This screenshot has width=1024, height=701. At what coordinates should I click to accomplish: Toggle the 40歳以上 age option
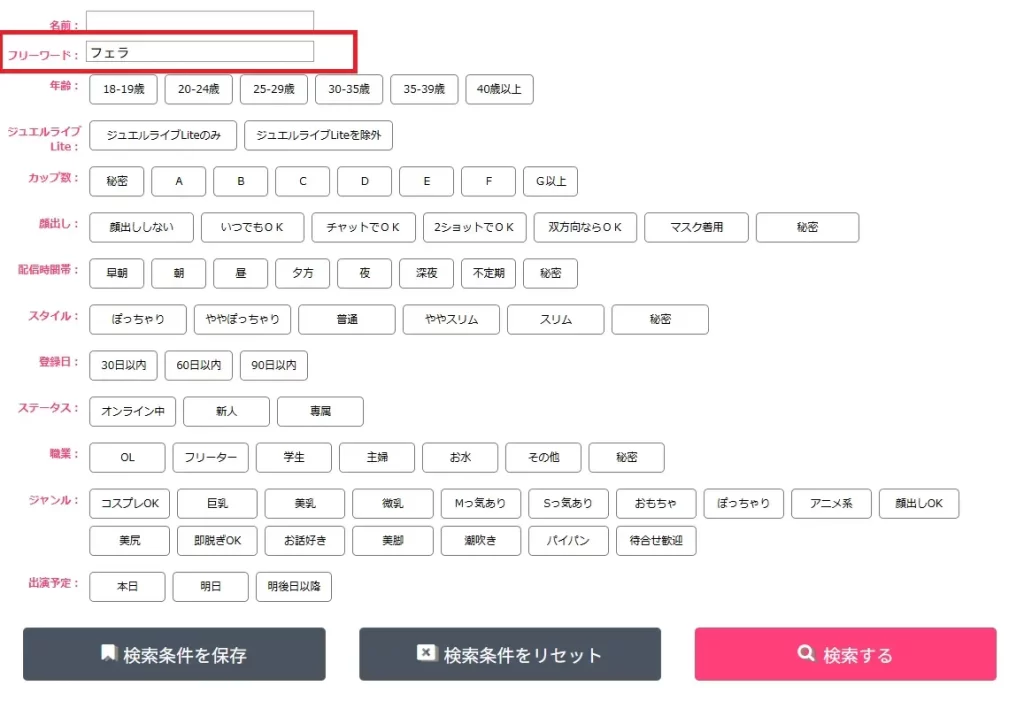(499, 89)
